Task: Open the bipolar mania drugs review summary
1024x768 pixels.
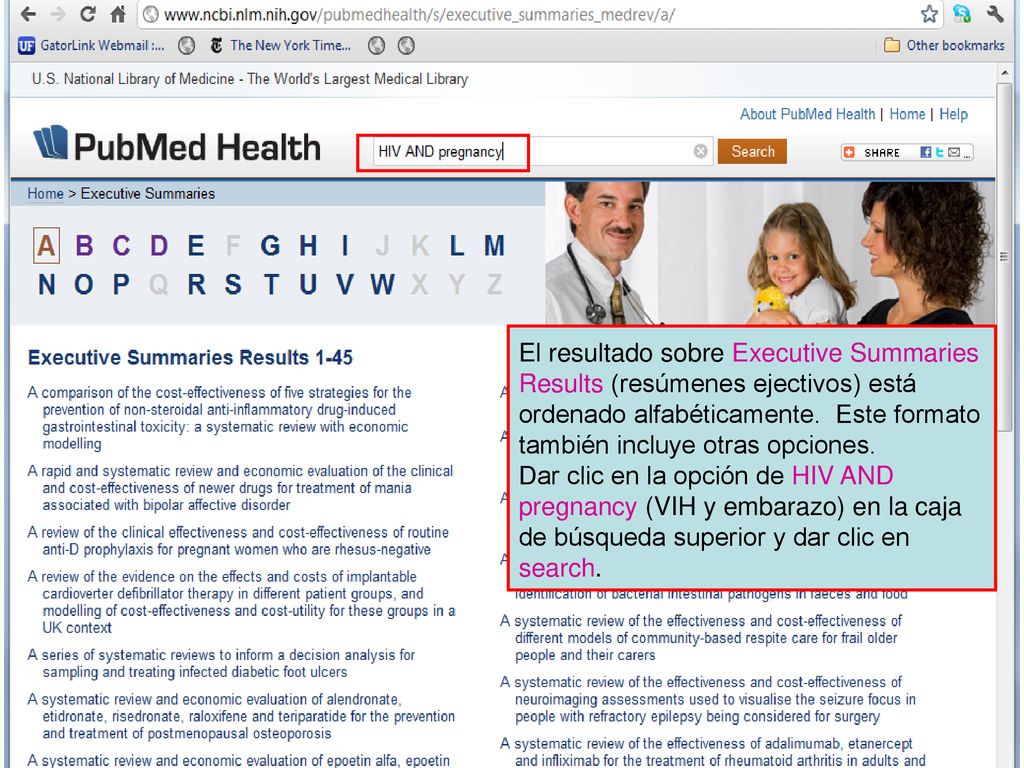Action: point(240,488)
